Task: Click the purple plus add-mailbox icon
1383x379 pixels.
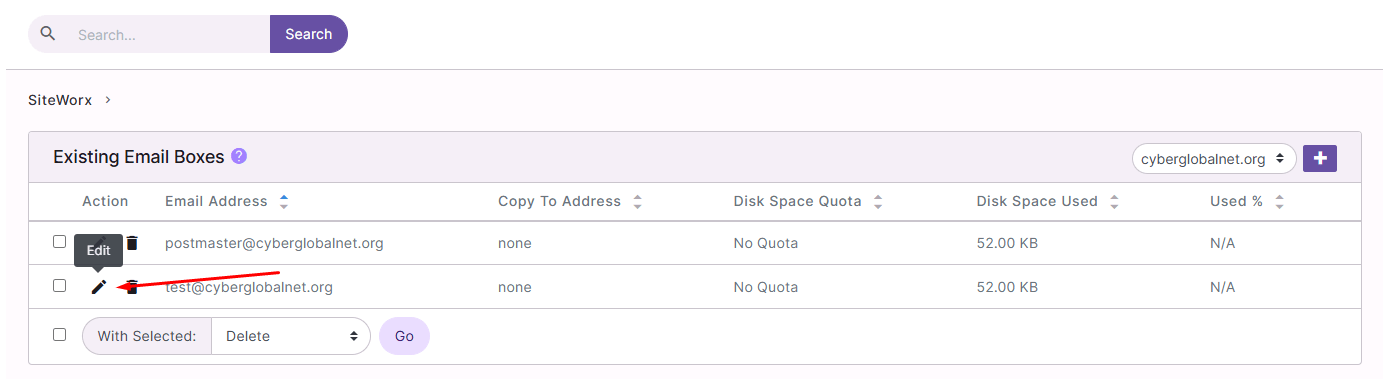Action: click(x=1320, y=158)
